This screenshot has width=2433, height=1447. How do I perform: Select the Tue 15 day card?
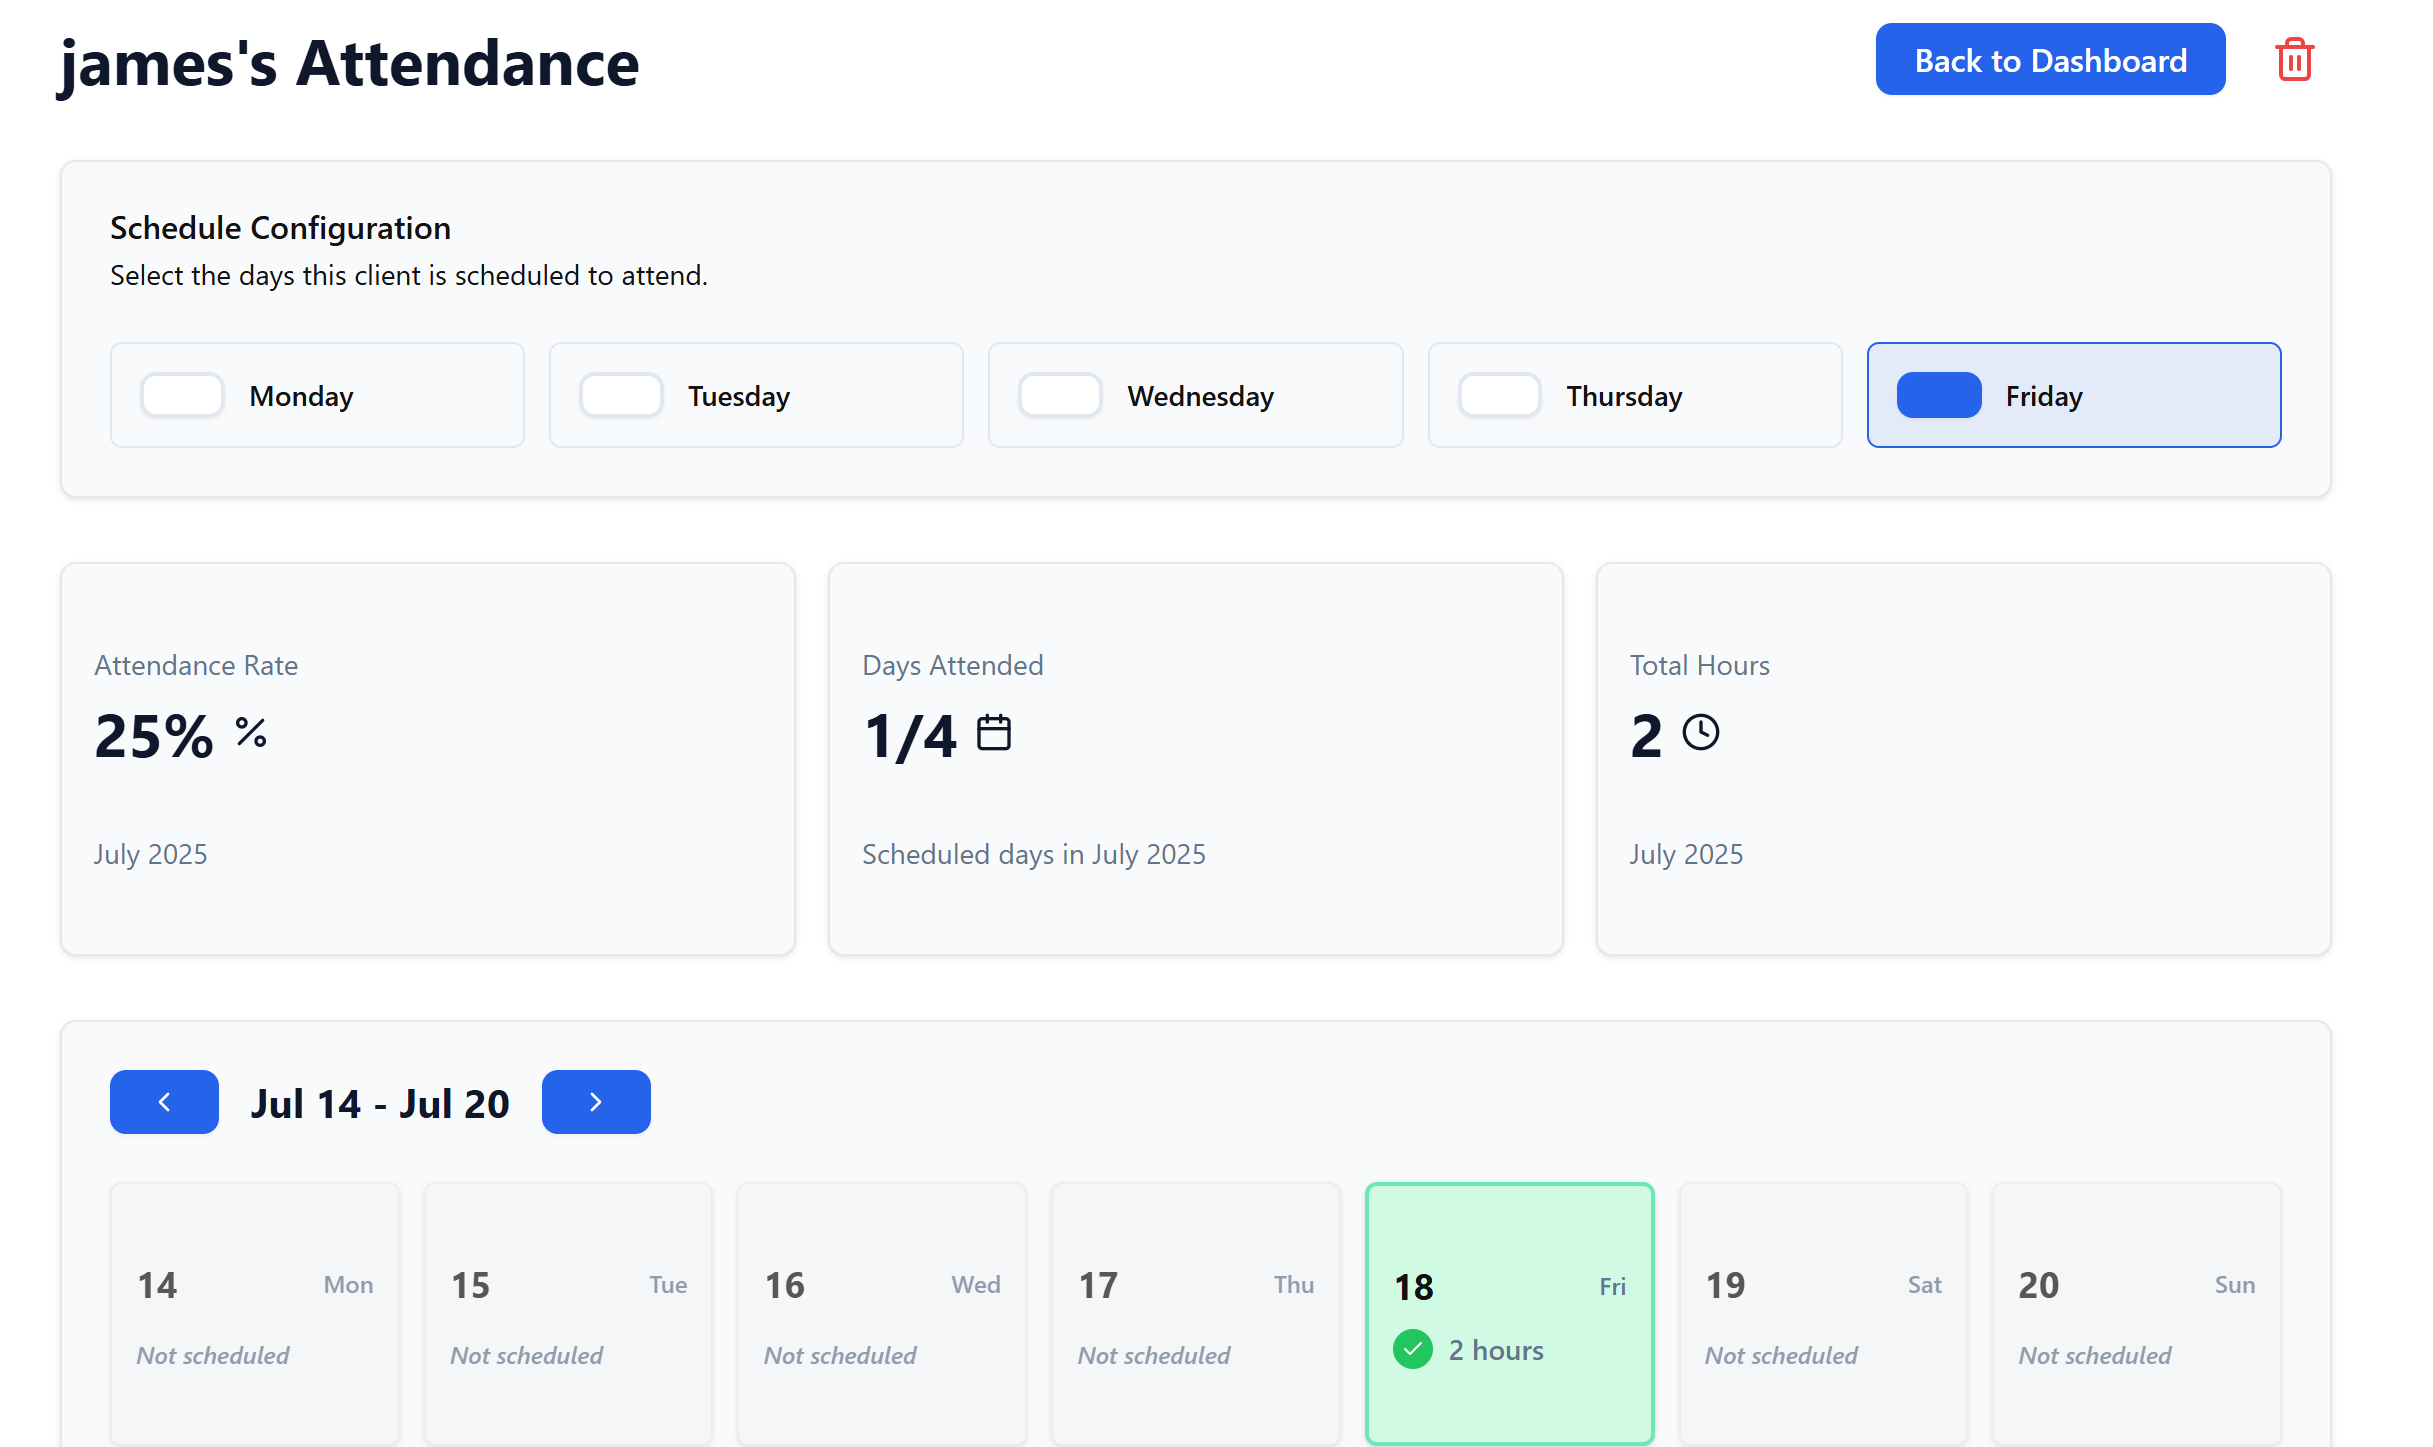tap(568, 1313)
